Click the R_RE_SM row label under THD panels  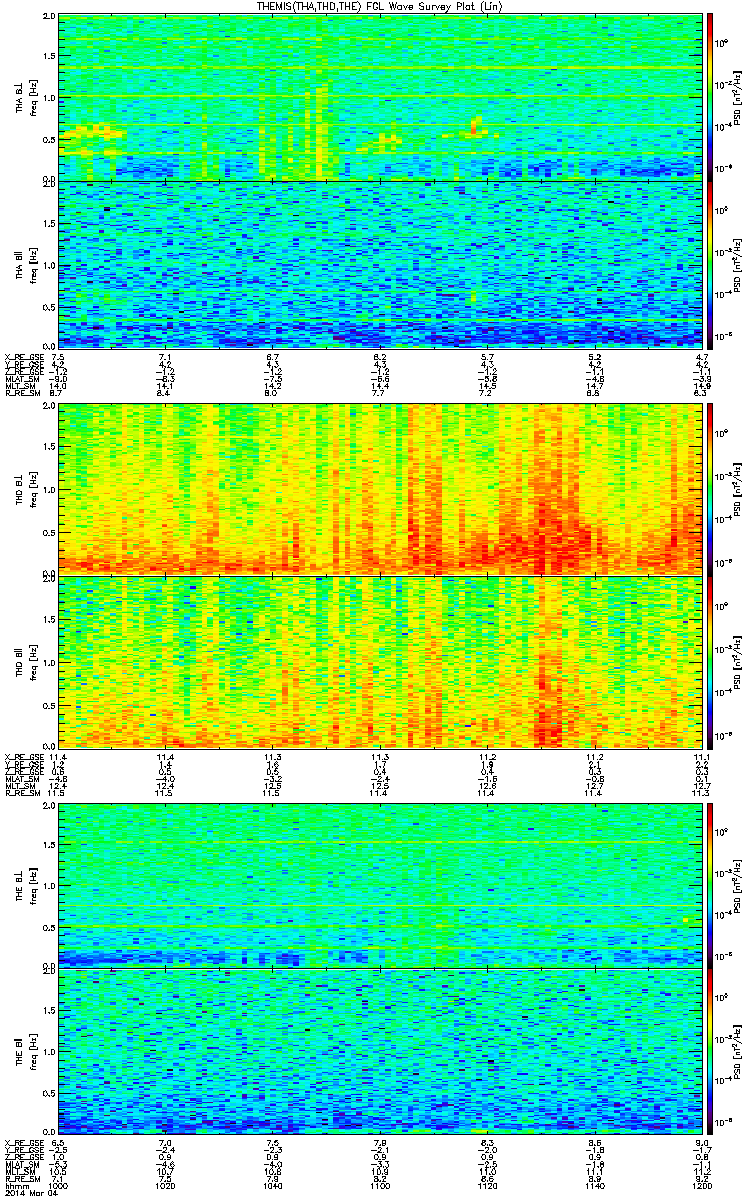click(x=23, y=792)
